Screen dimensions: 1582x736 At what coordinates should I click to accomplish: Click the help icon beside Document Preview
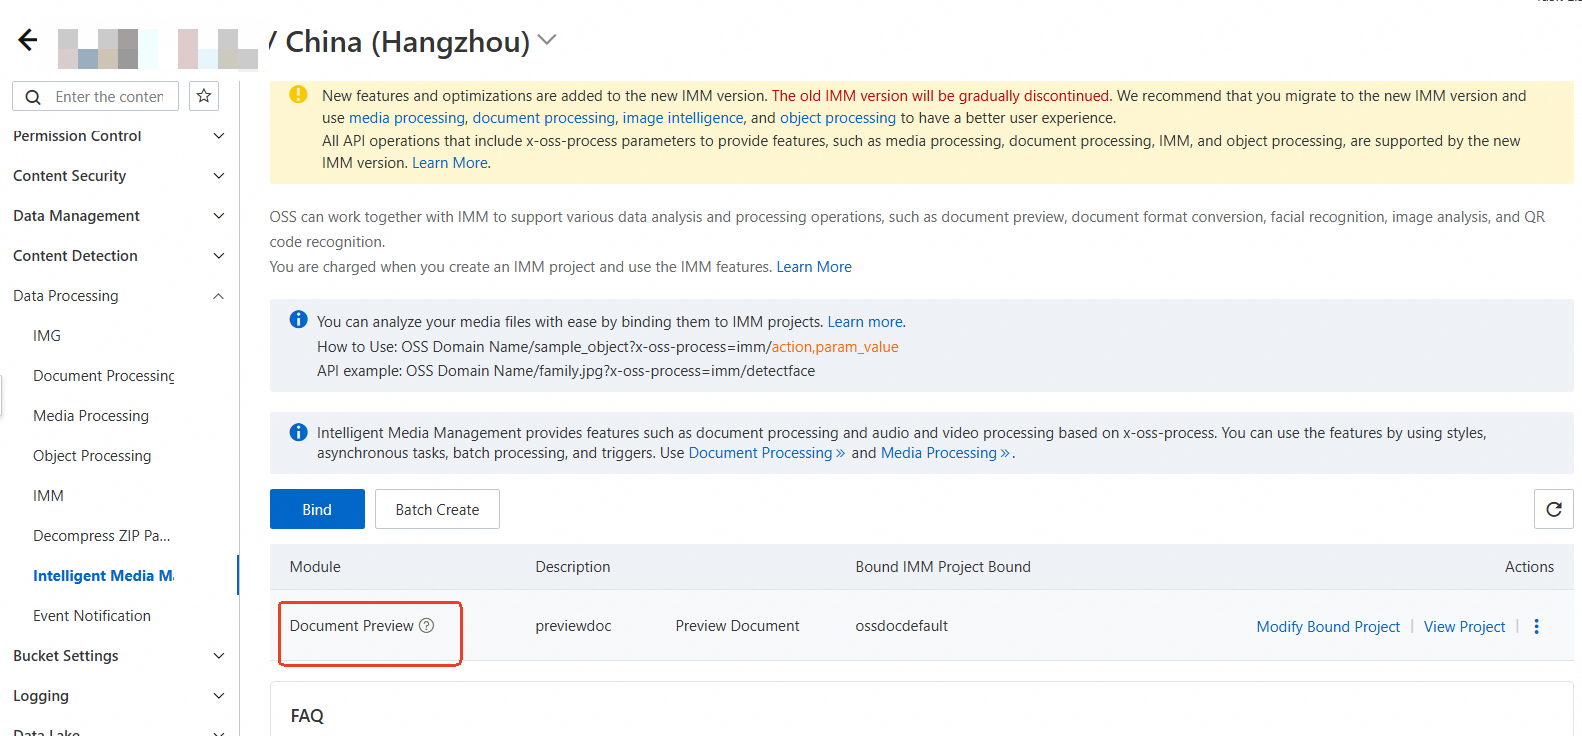click(x=427, y=626)
